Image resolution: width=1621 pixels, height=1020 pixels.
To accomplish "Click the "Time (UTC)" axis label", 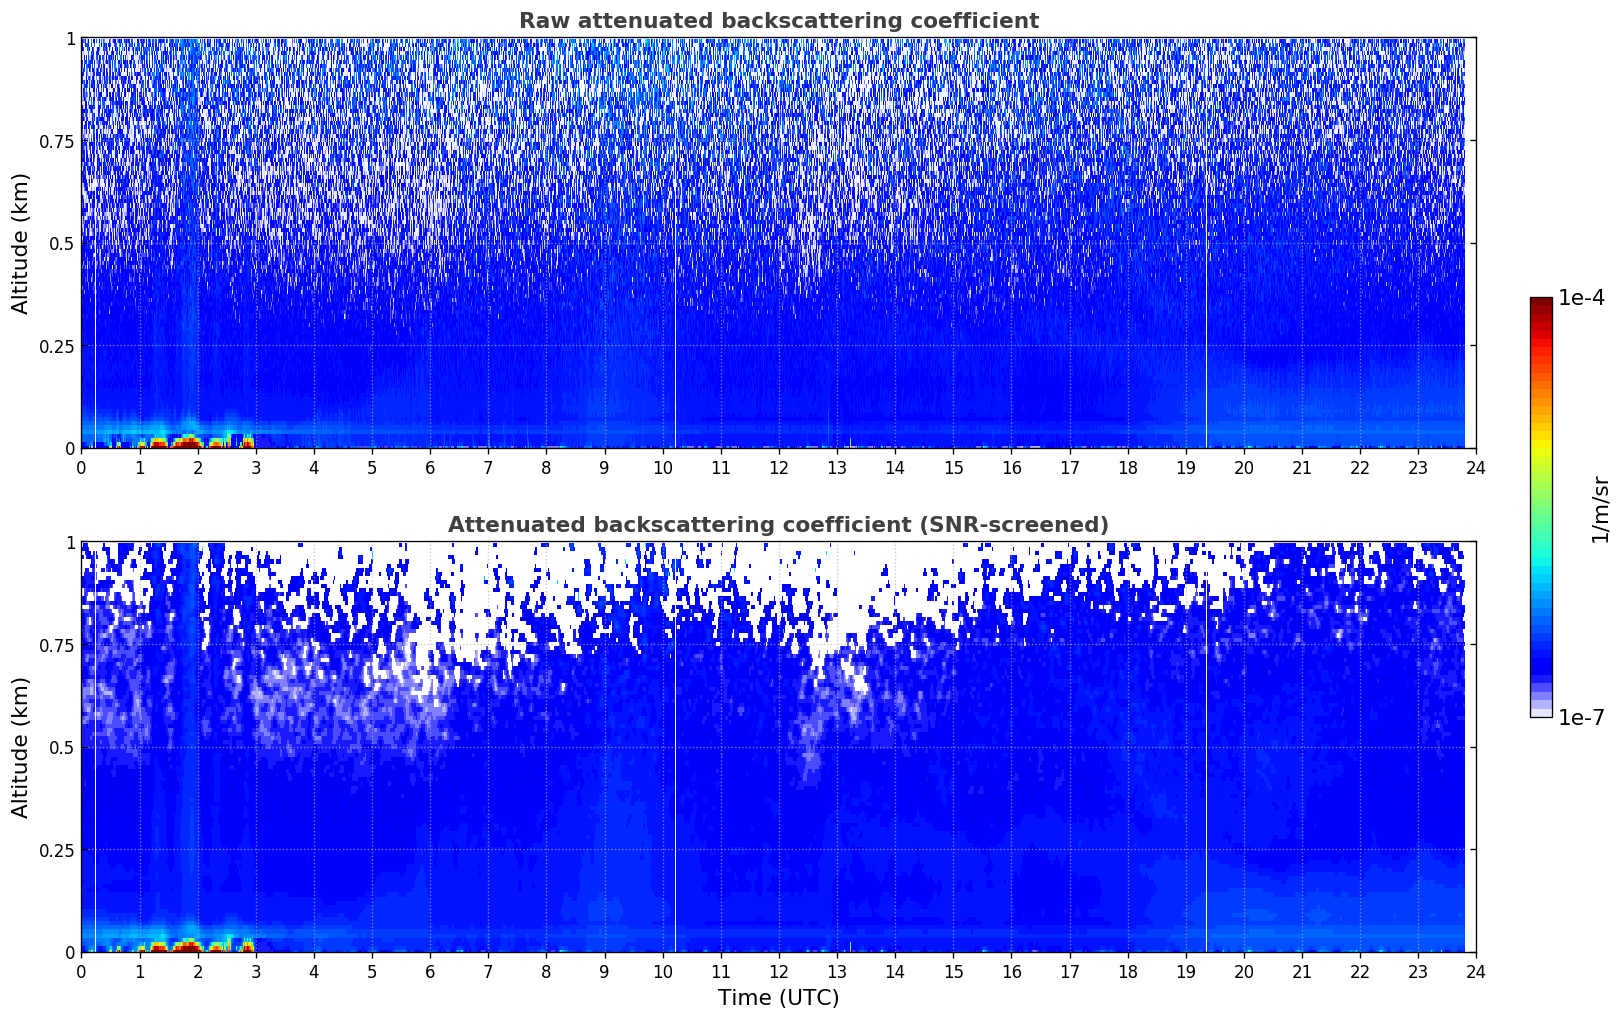I will coord(778,997).
